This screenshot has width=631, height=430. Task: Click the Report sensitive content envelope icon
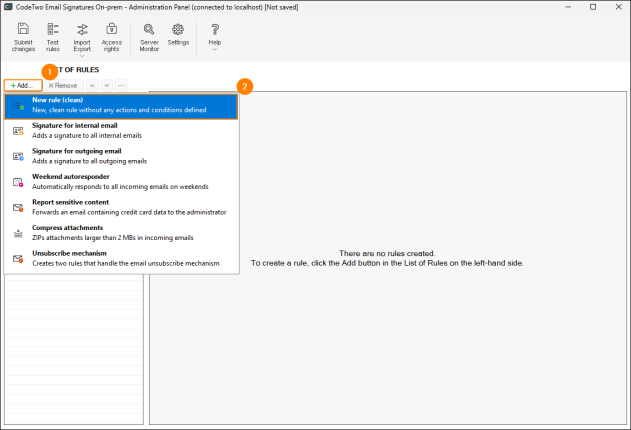pyautogui.click(x=19, y=208)
